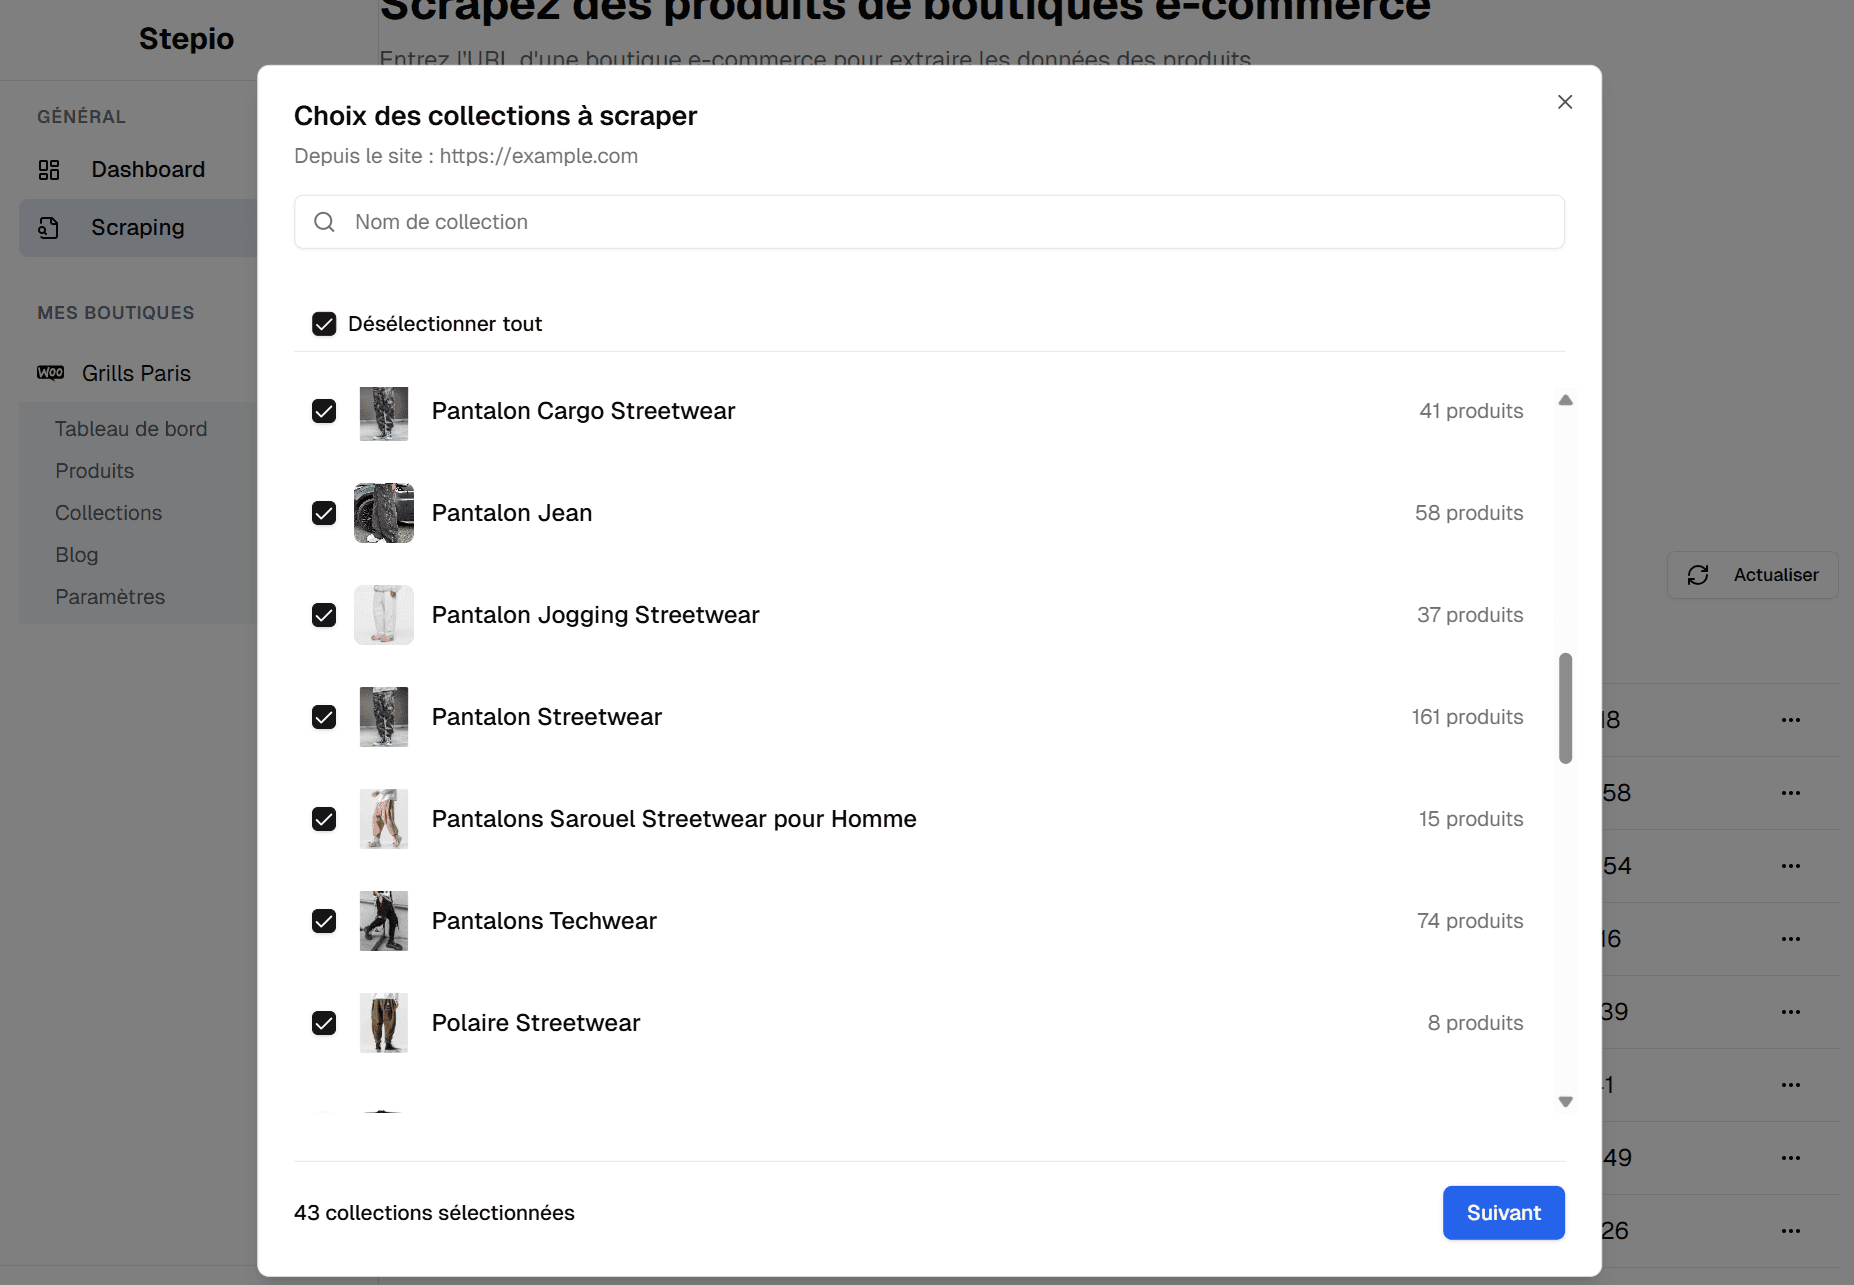Screen dimensions: 1854x1285
Task: Click the Actualiser refresh icon
Action: point(1698,575)
